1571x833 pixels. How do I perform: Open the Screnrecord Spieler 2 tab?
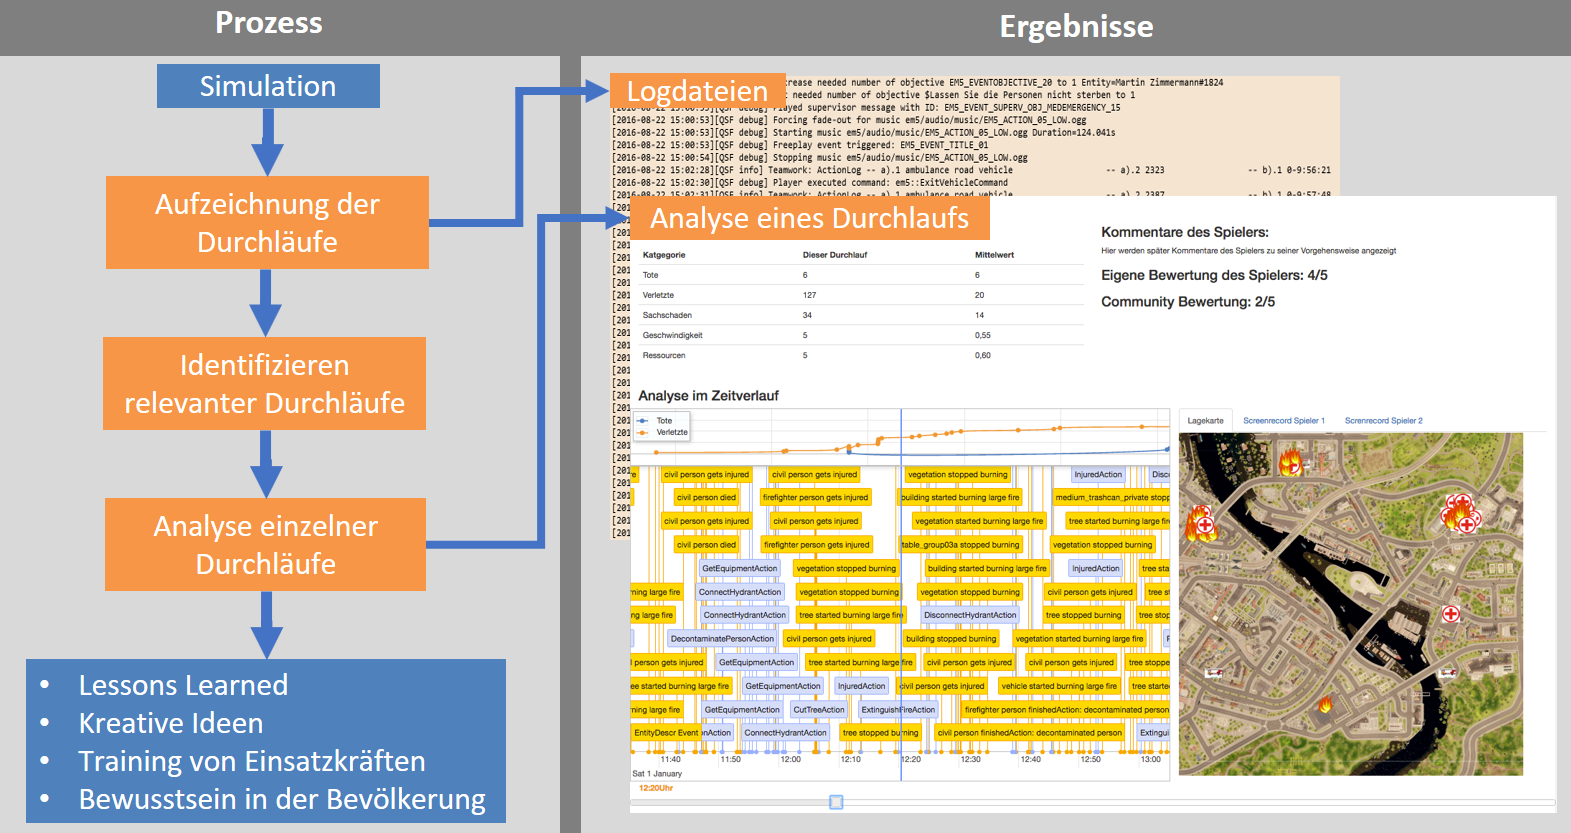click(1383, 421)
